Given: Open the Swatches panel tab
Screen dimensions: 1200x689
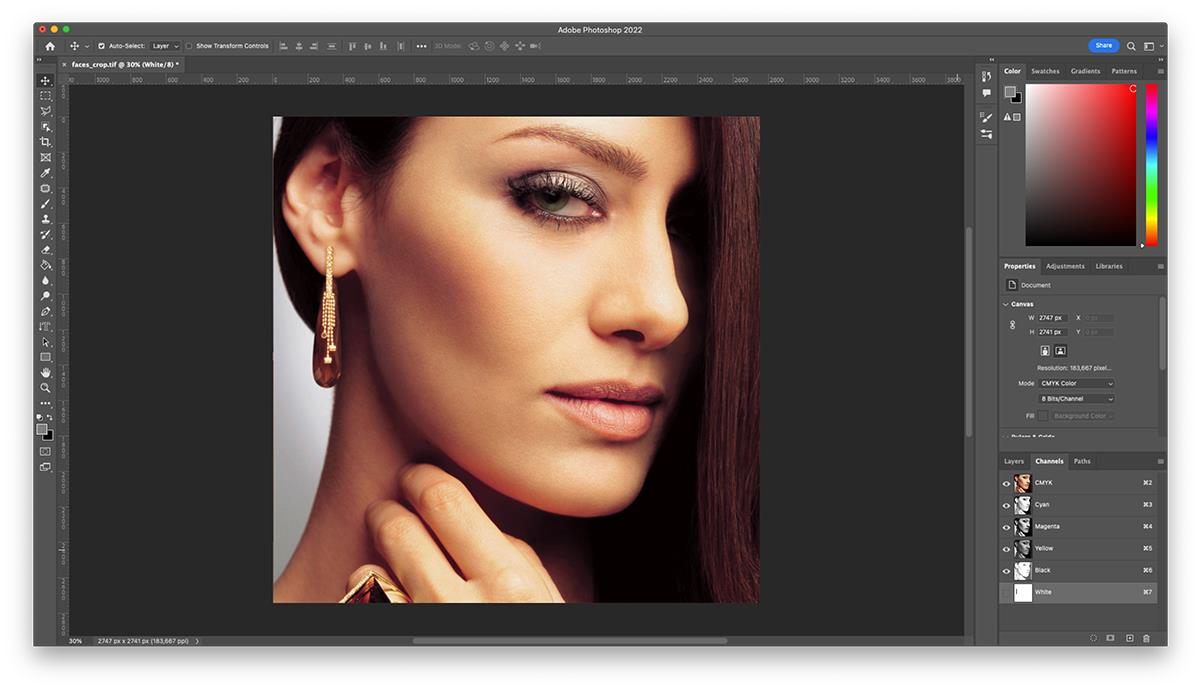Looking at the screenshot, I should pyautogui.click(x=1045, y=71).
